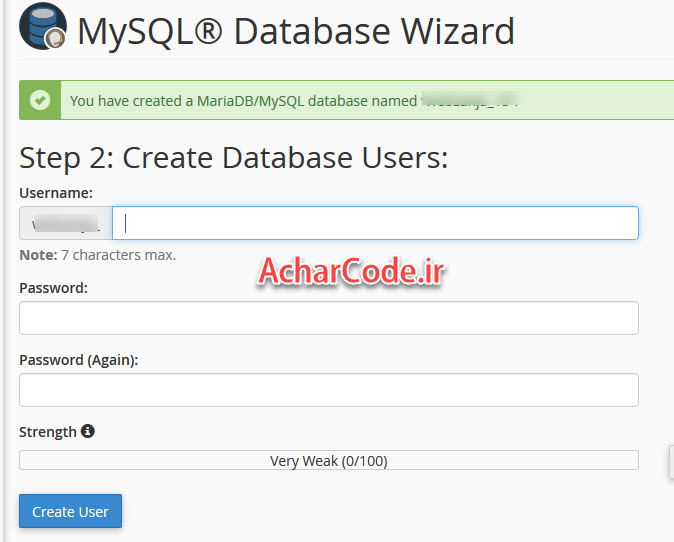Click the MySQL Database Wizard icon
The width and height of the screenshot is (674, 542).
[x=43, y=26]
